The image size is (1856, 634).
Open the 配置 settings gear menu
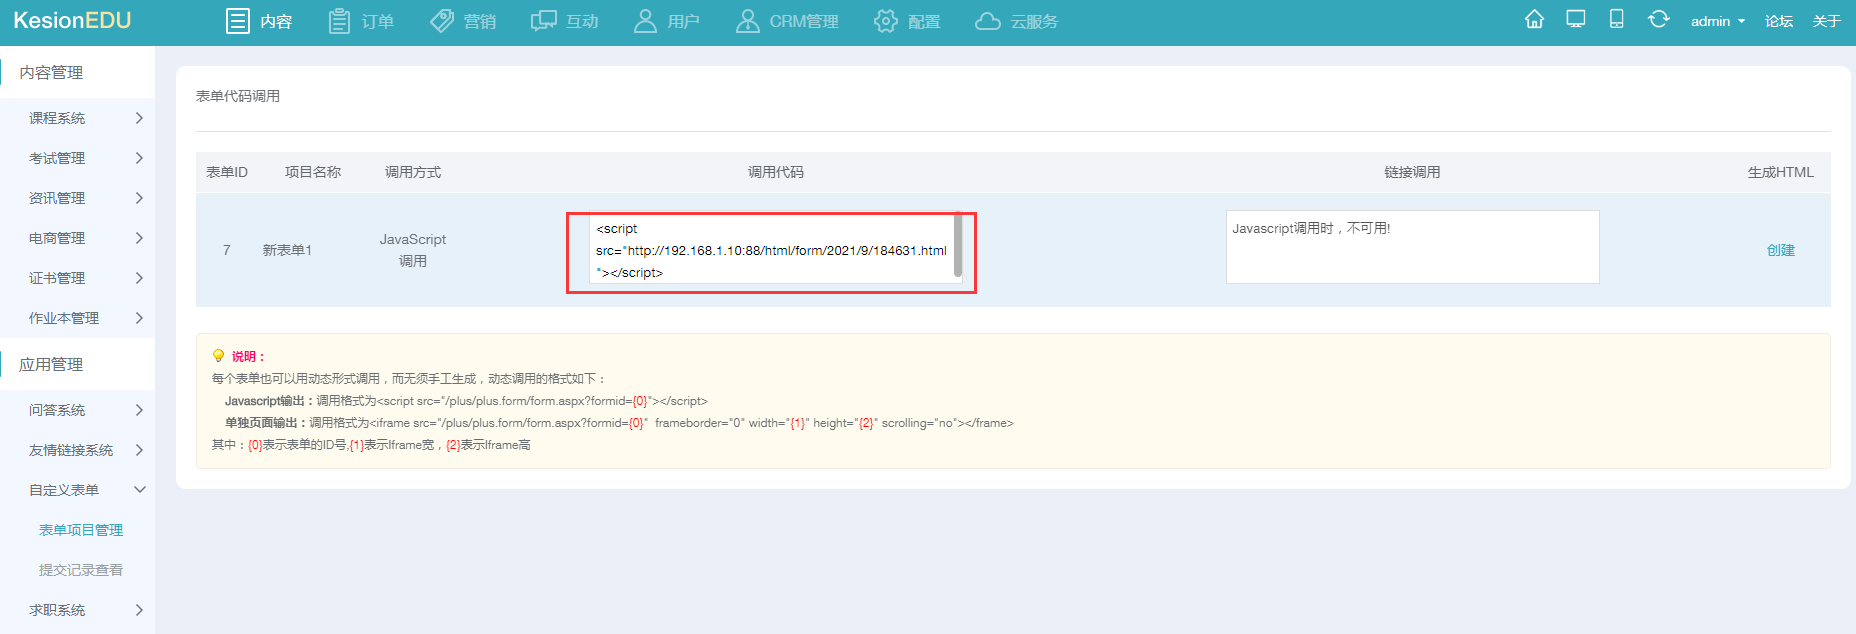pos(907,21)
